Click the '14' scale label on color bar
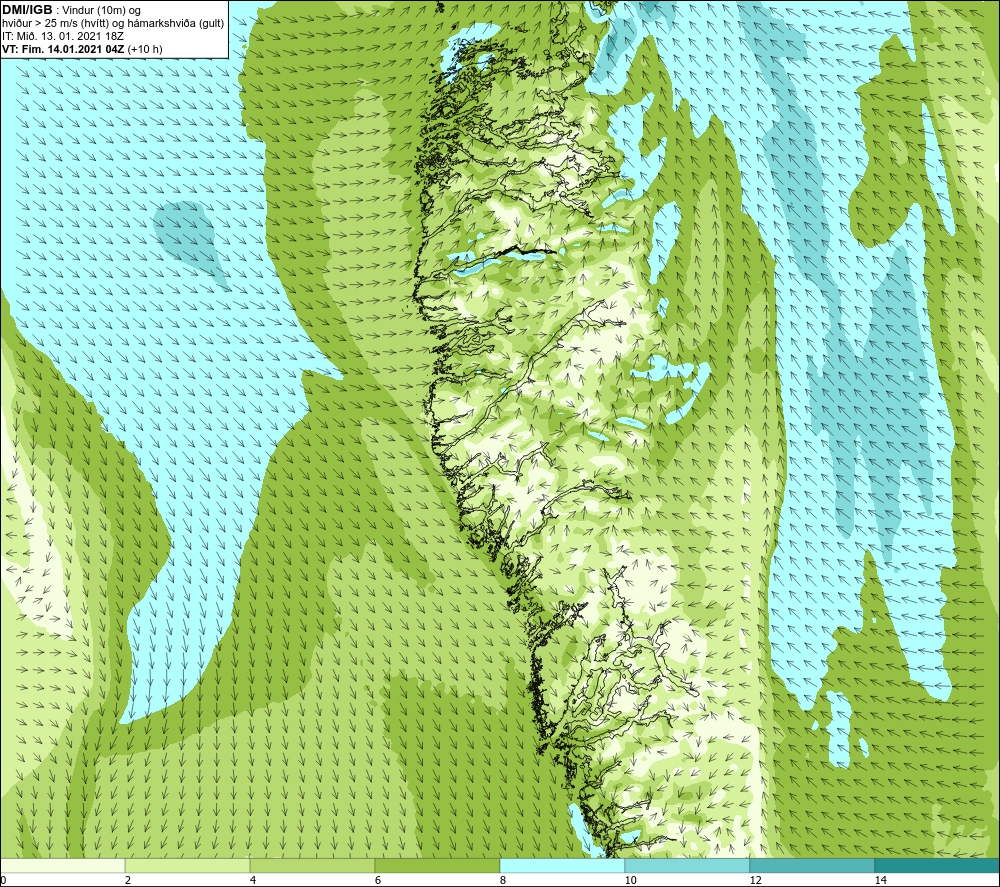This screenshot has height=887, width=1000. [x=880, y=880]
